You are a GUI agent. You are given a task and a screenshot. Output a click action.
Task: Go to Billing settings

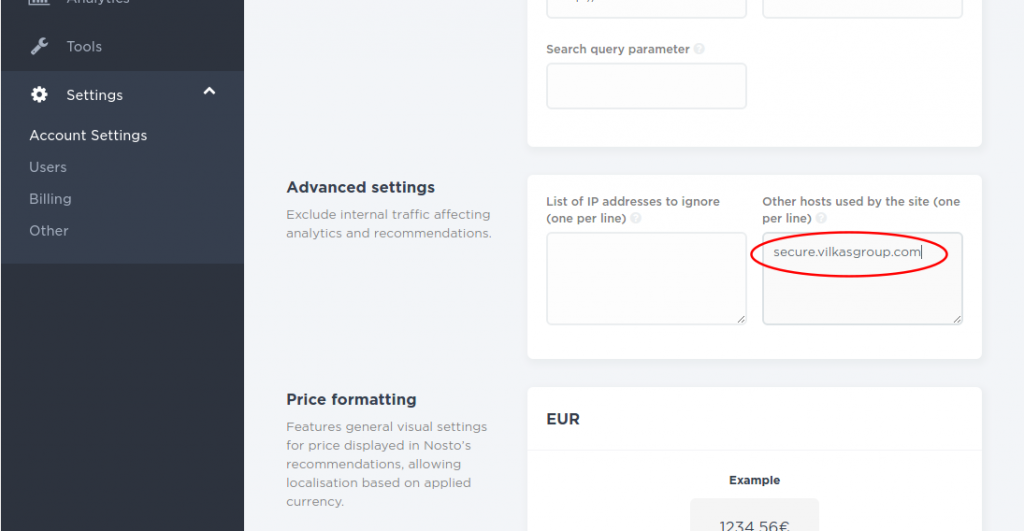point(50,199)
